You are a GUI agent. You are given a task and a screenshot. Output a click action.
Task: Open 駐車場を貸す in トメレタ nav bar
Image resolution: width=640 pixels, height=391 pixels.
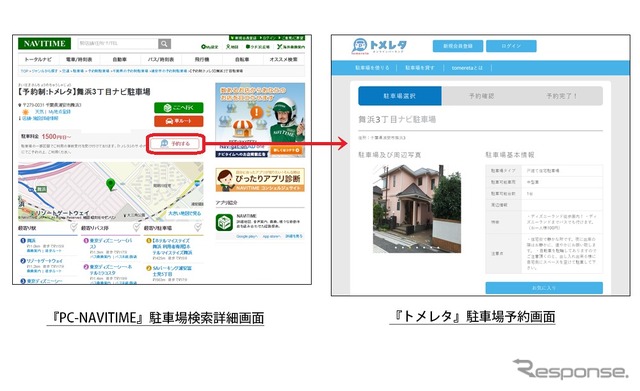(x=420, y=68)
